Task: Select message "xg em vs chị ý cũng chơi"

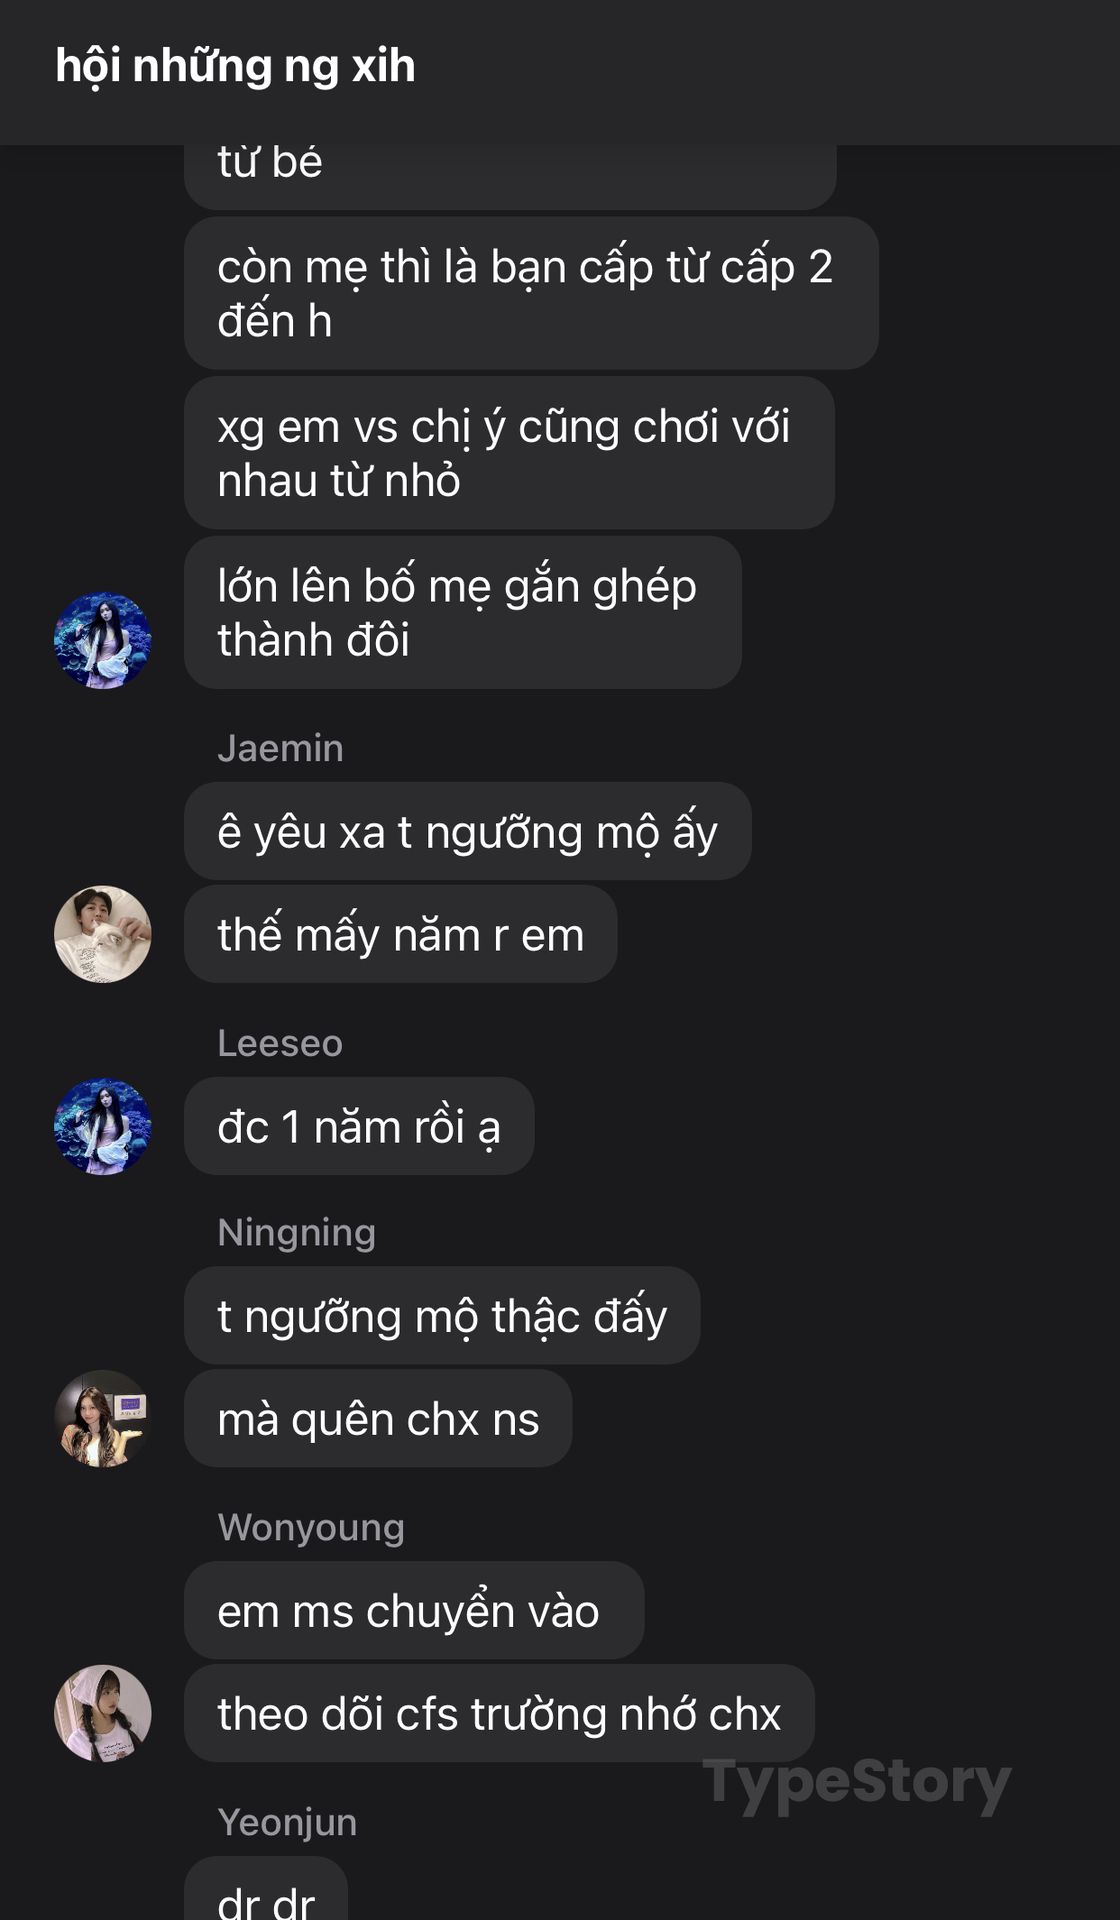Action: 509,453
